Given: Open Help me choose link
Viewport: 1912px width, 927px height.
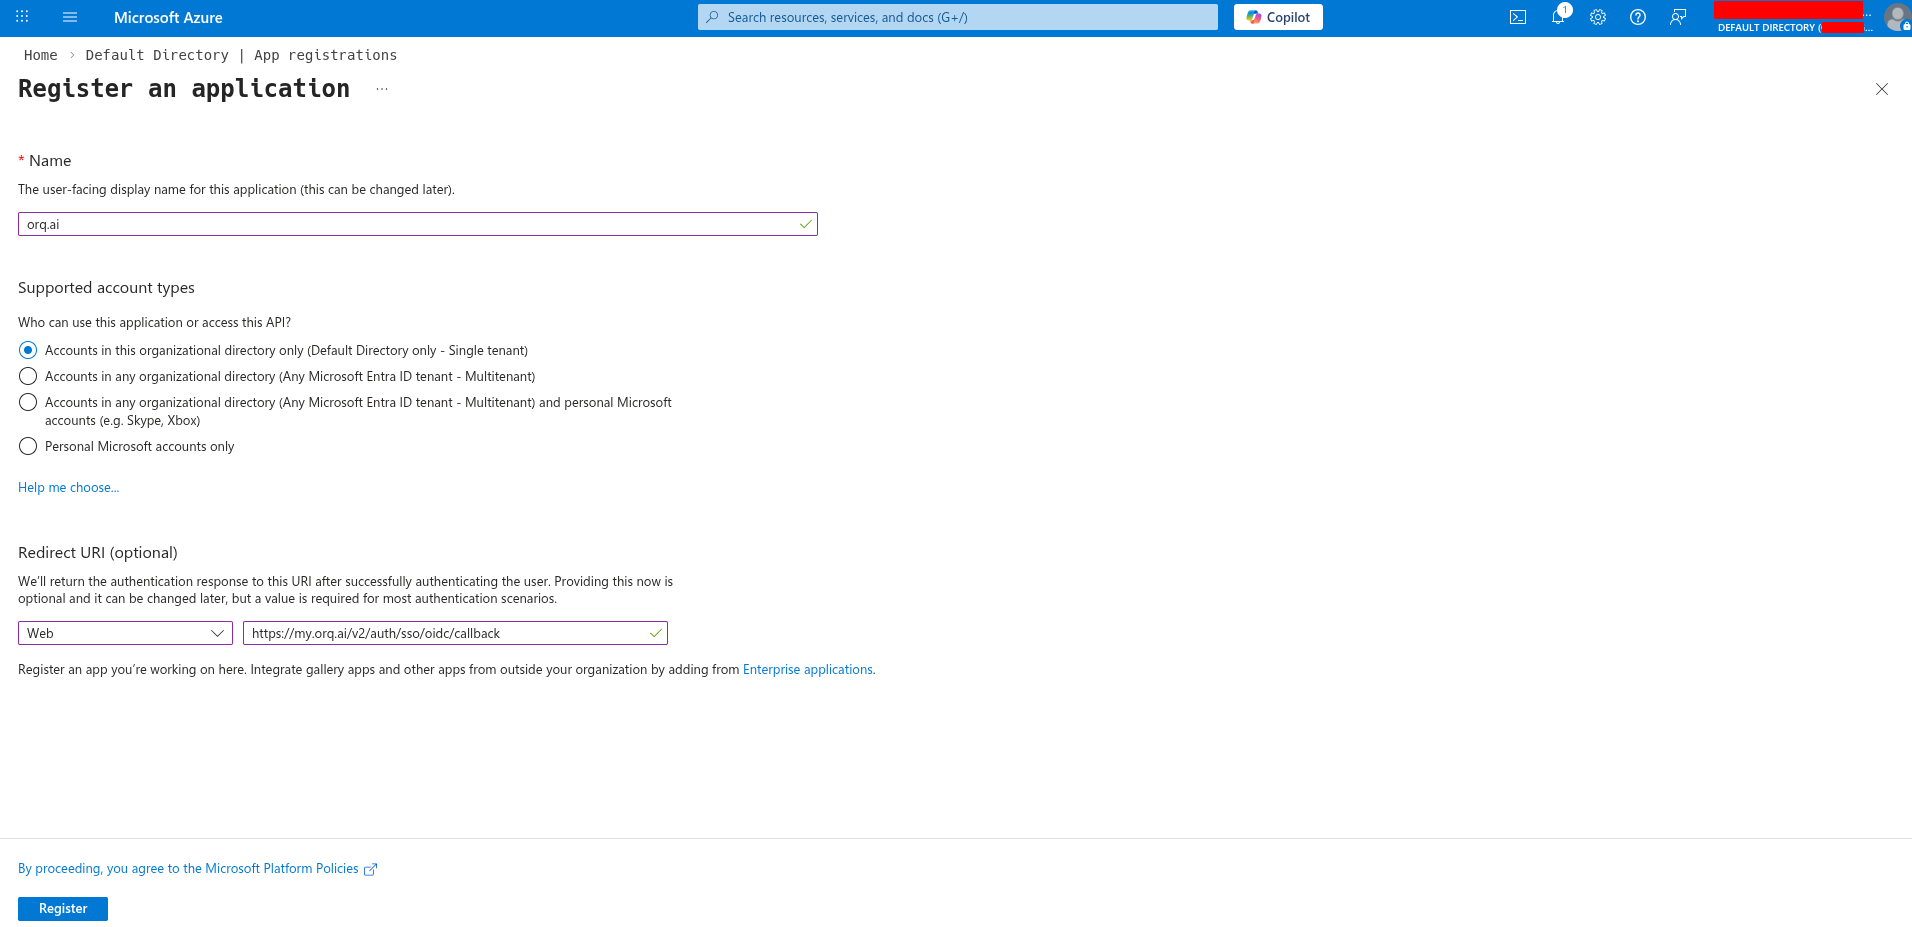Looking at the screenshot, I should coord(68,487).
